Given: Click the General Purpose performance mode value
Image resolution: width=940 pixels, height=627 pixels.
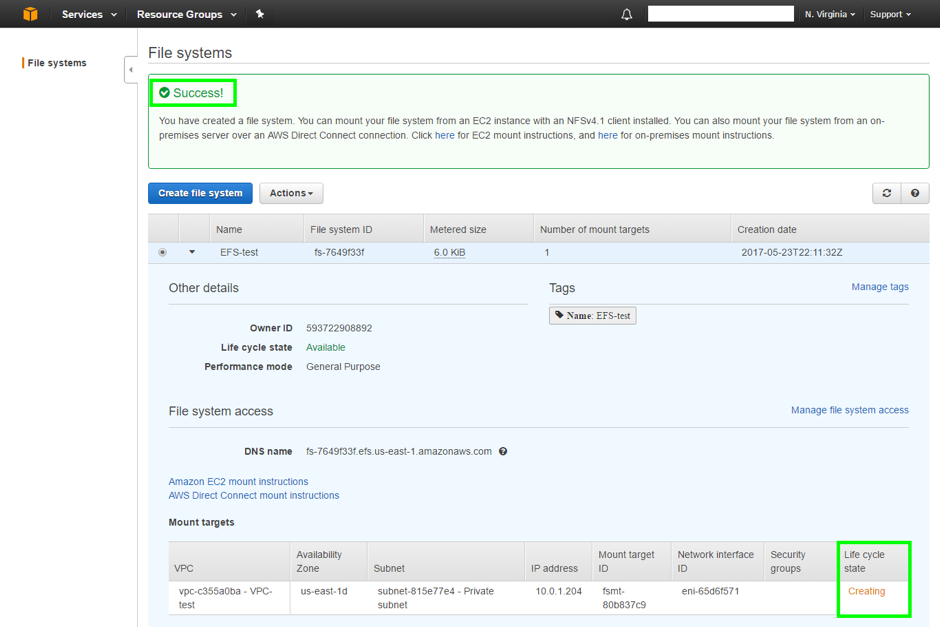Looking at the screenshot, I should tap(343, 366).
